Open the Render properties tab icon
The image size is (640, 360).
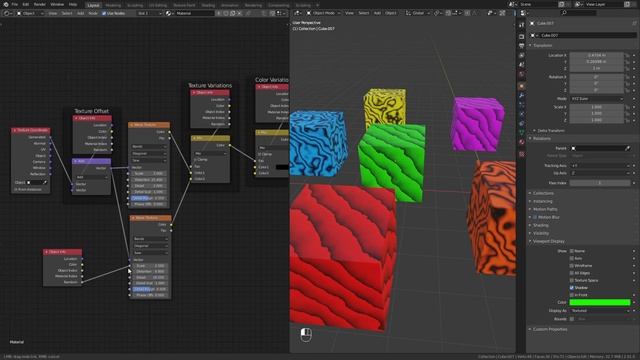pyautogui.click(x=521, y=36)
